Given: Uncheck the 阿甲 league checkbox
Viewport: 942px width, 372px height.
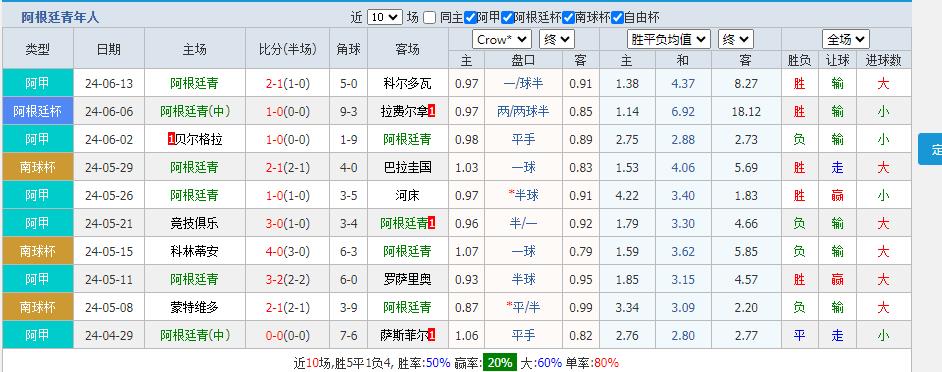Looking at the screenshot, I should pyautogui.click(x=470, y=17).
